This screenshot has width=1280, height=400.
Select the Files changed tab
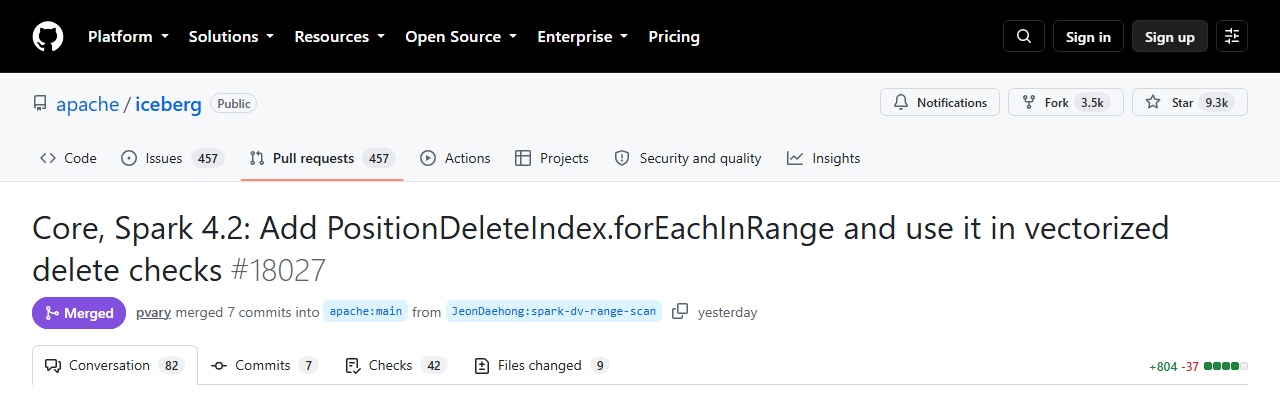(542, 365)
